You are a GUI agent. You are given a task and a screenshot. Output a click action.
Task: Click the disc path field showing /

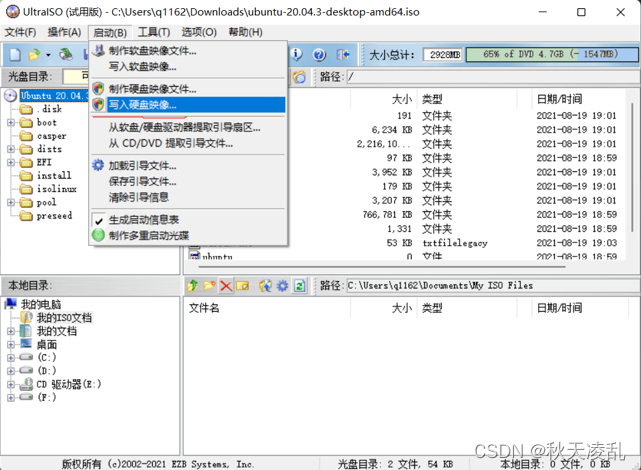pyautogui.click(x=493, y=77)
